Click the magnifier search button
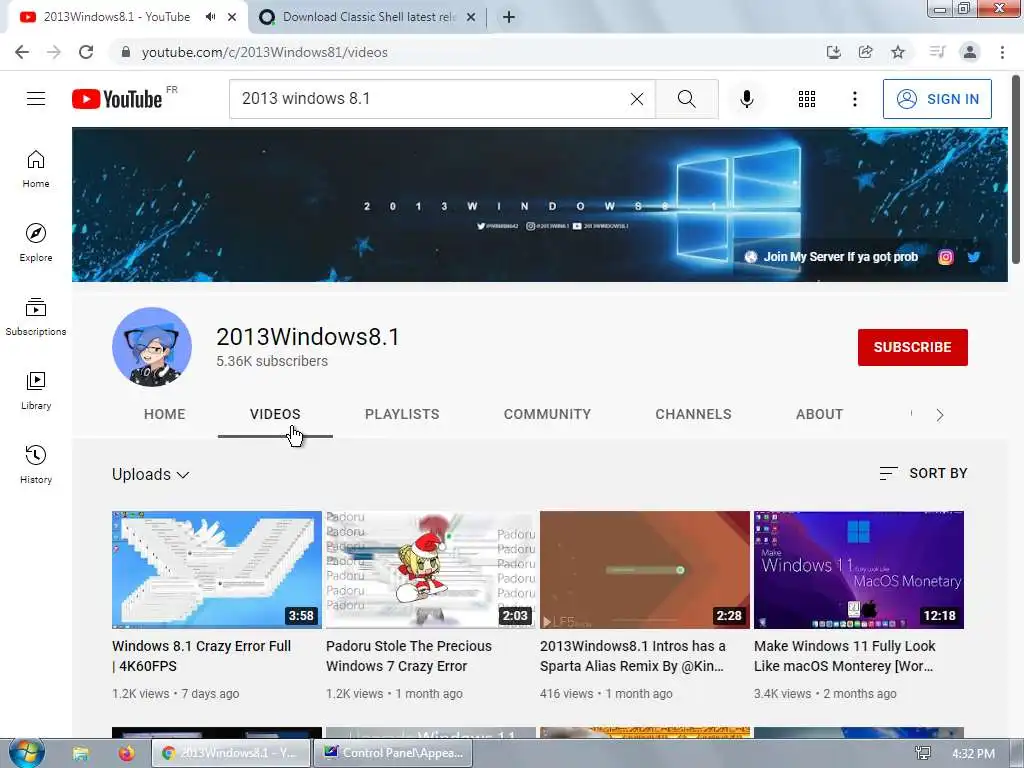1024x768 pixels. coord(686,99)
